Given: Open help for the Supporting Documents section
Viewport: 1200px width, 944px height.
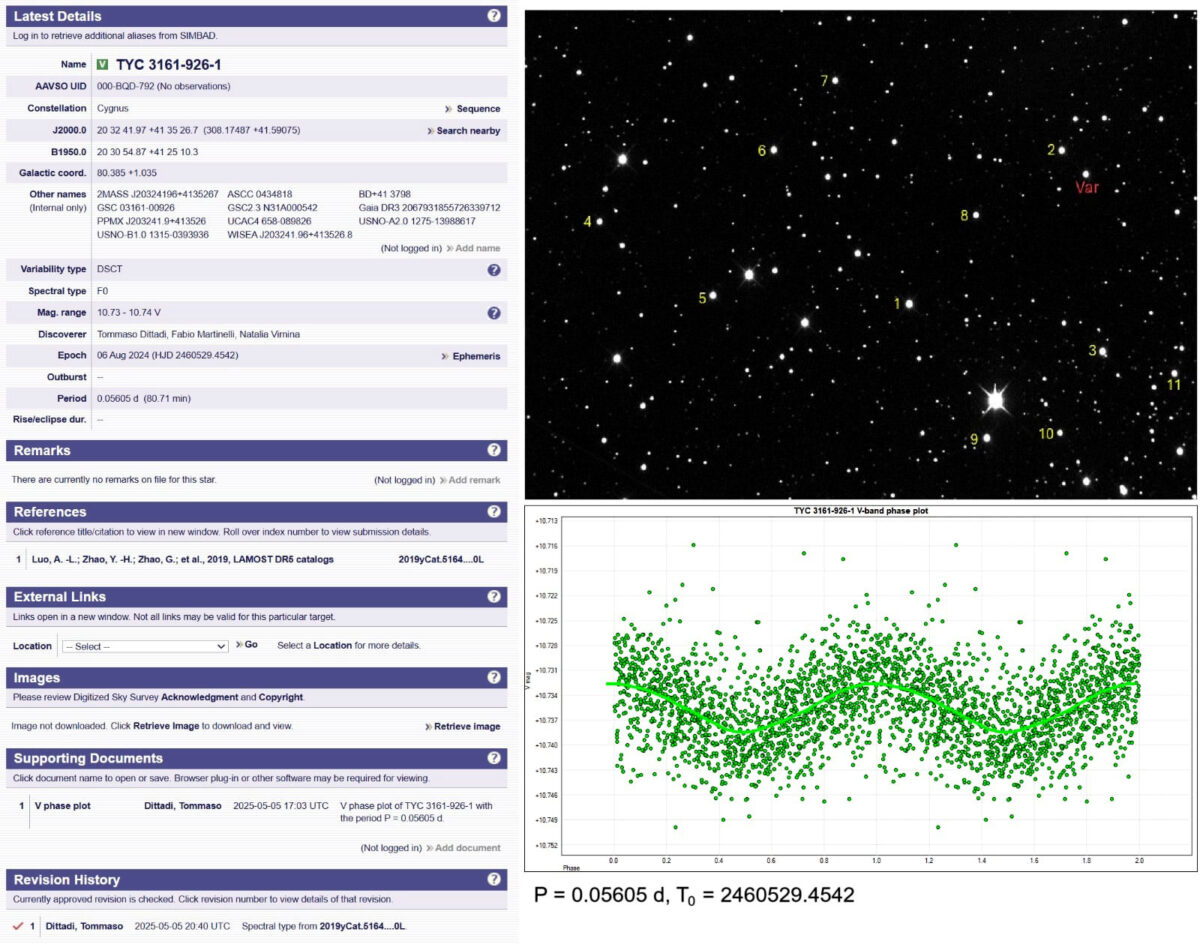Looking at the screenshot, I should 493,758.
